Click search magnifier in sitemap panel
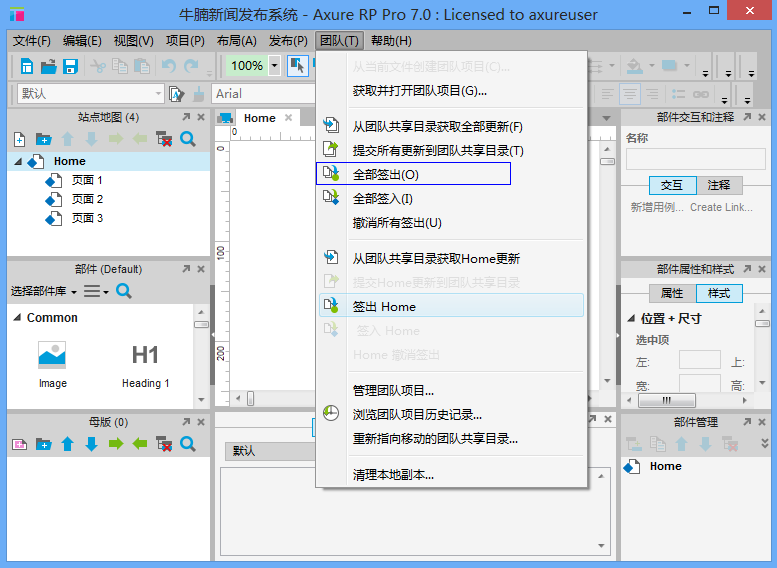Screen dimensions: 777x568 coord(188,139)
